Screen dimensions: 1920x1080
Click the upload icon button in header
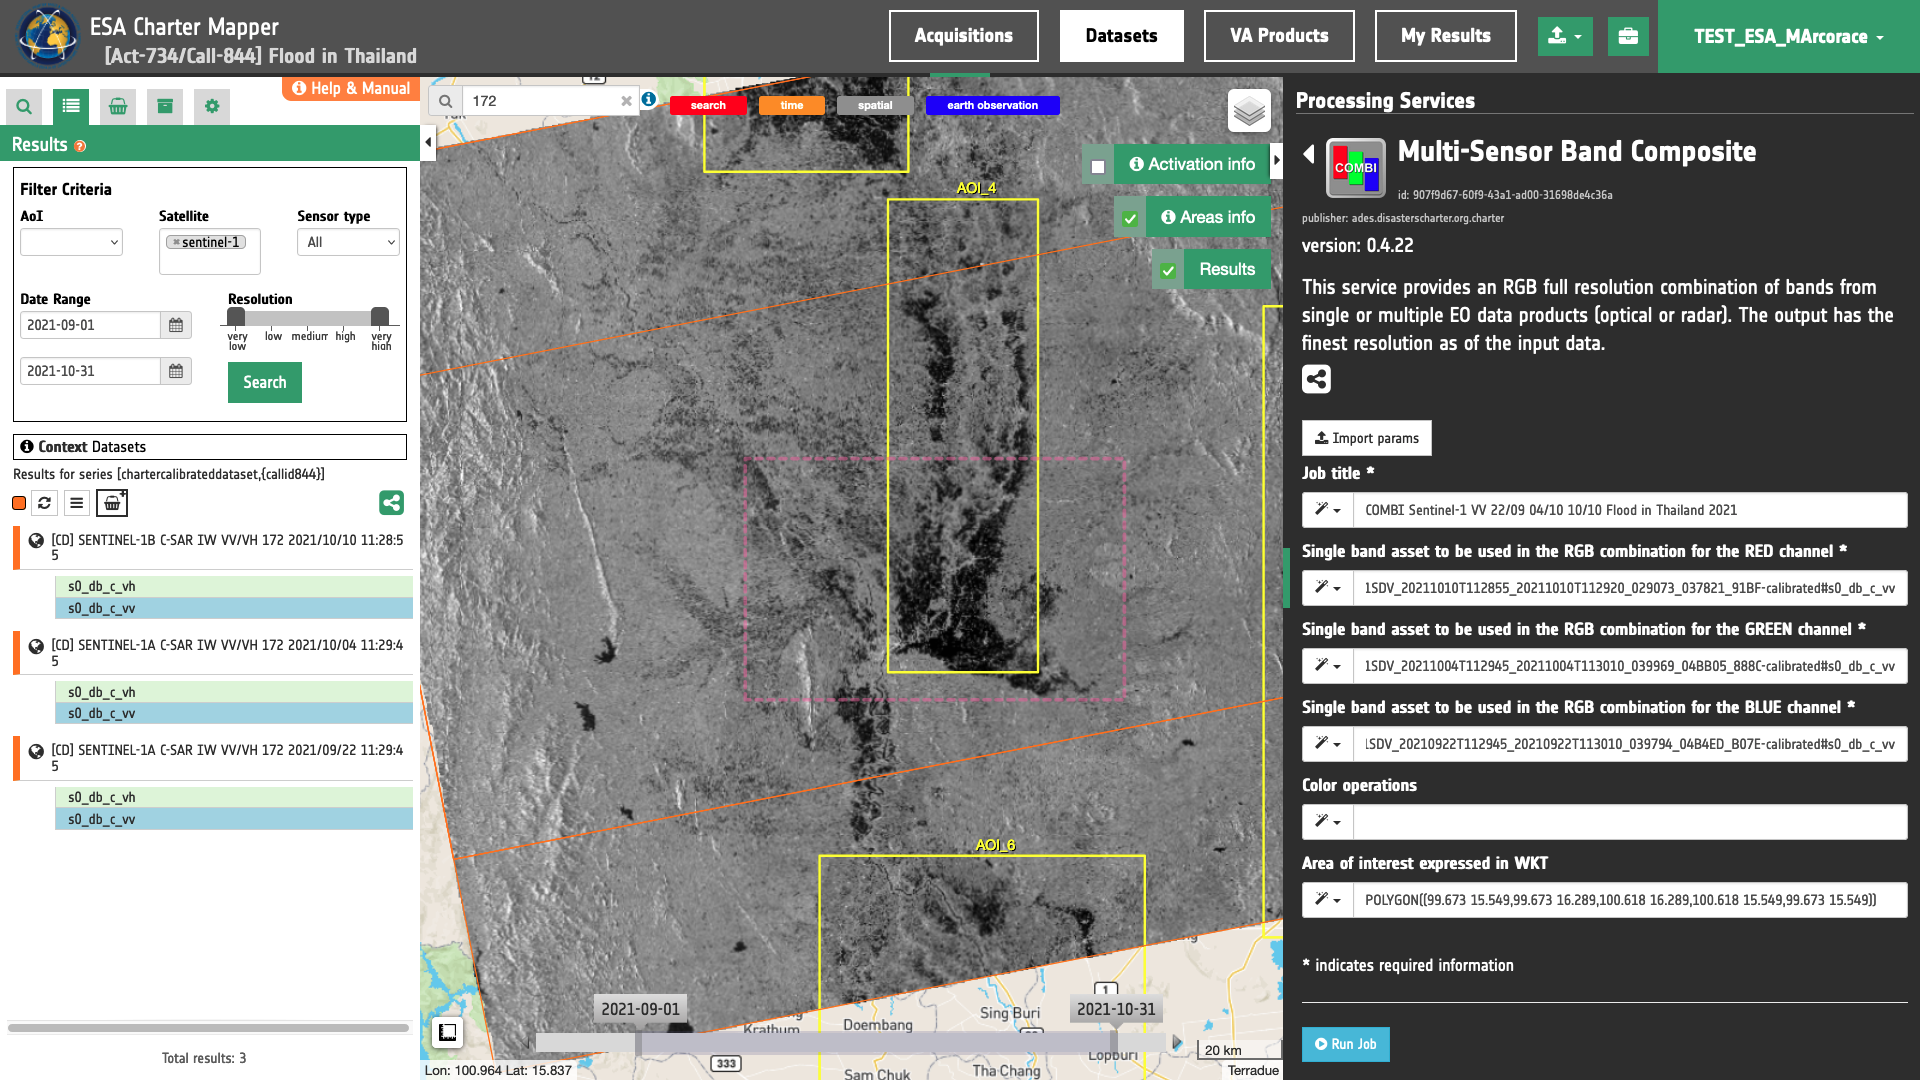tap(1565, 36)
